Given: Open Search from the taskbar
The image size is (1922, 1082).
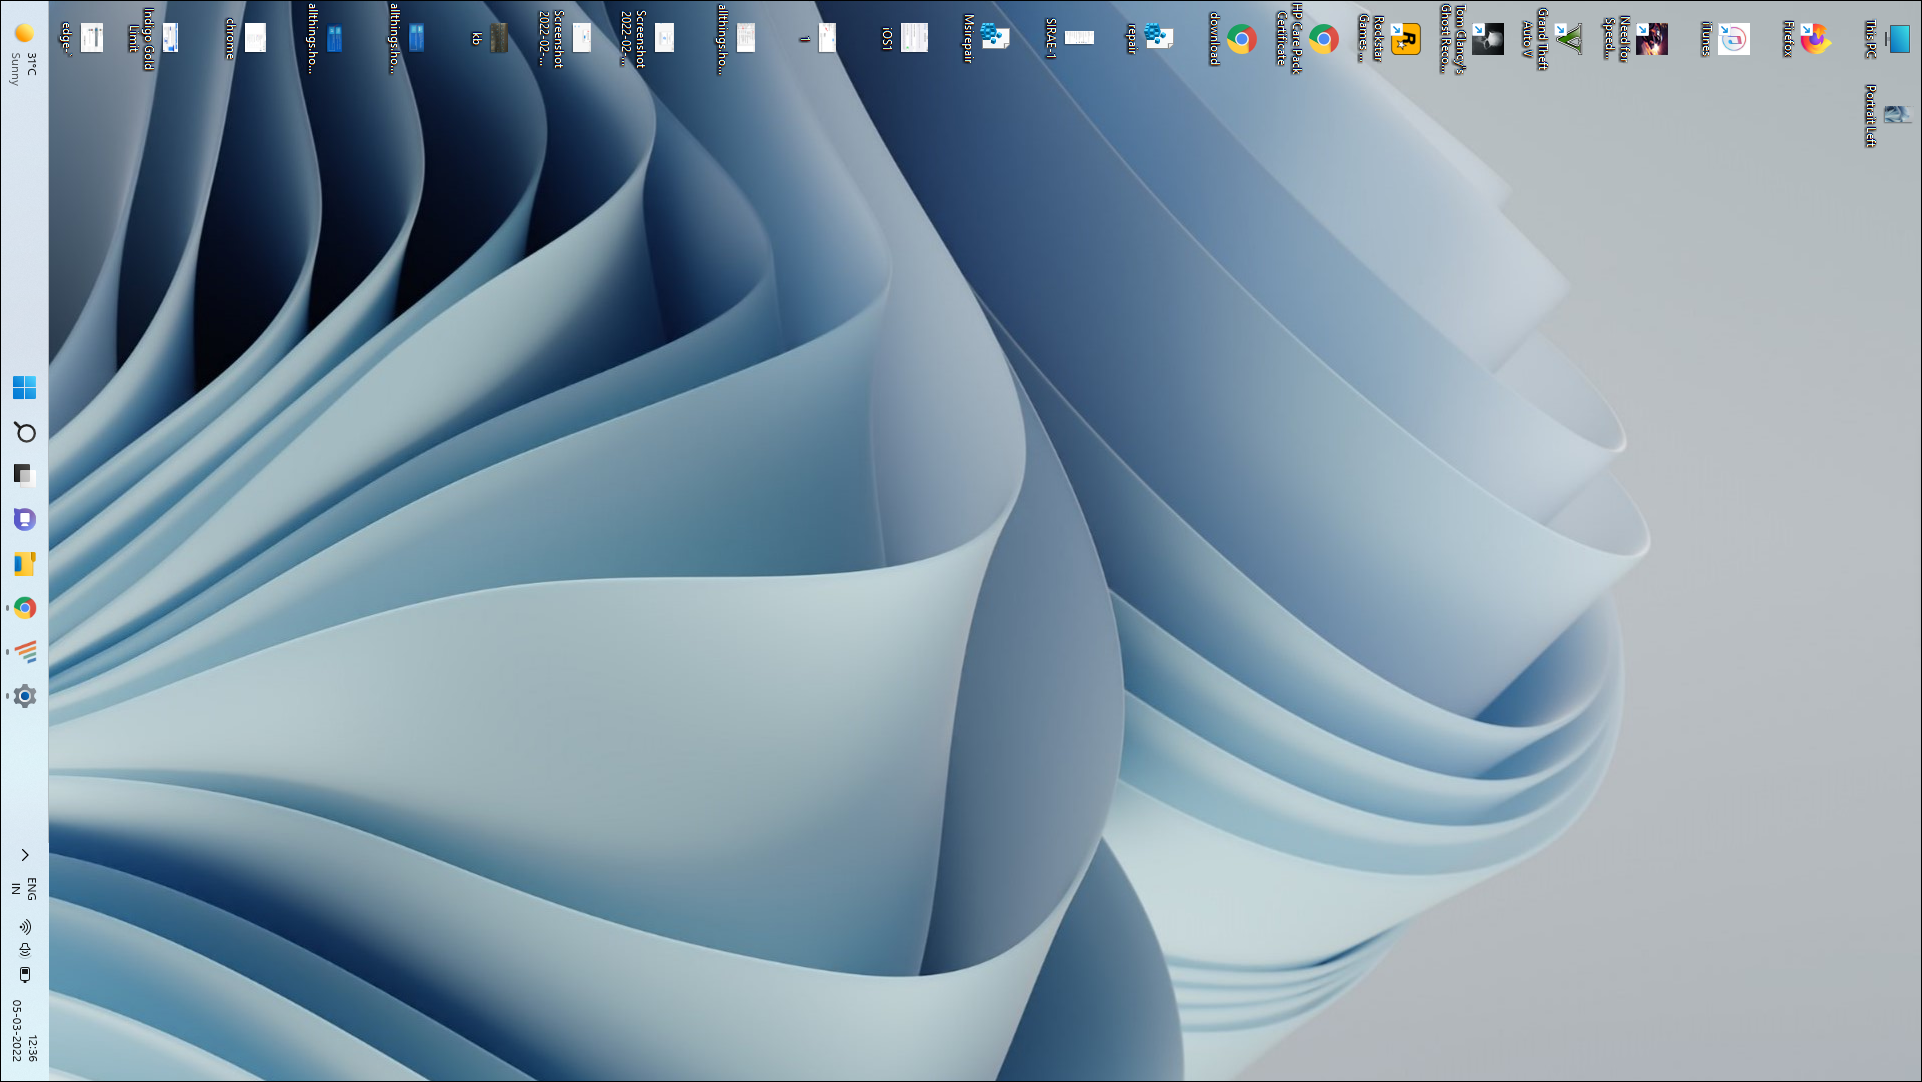Looking at the screenshot, I should 24,433.
